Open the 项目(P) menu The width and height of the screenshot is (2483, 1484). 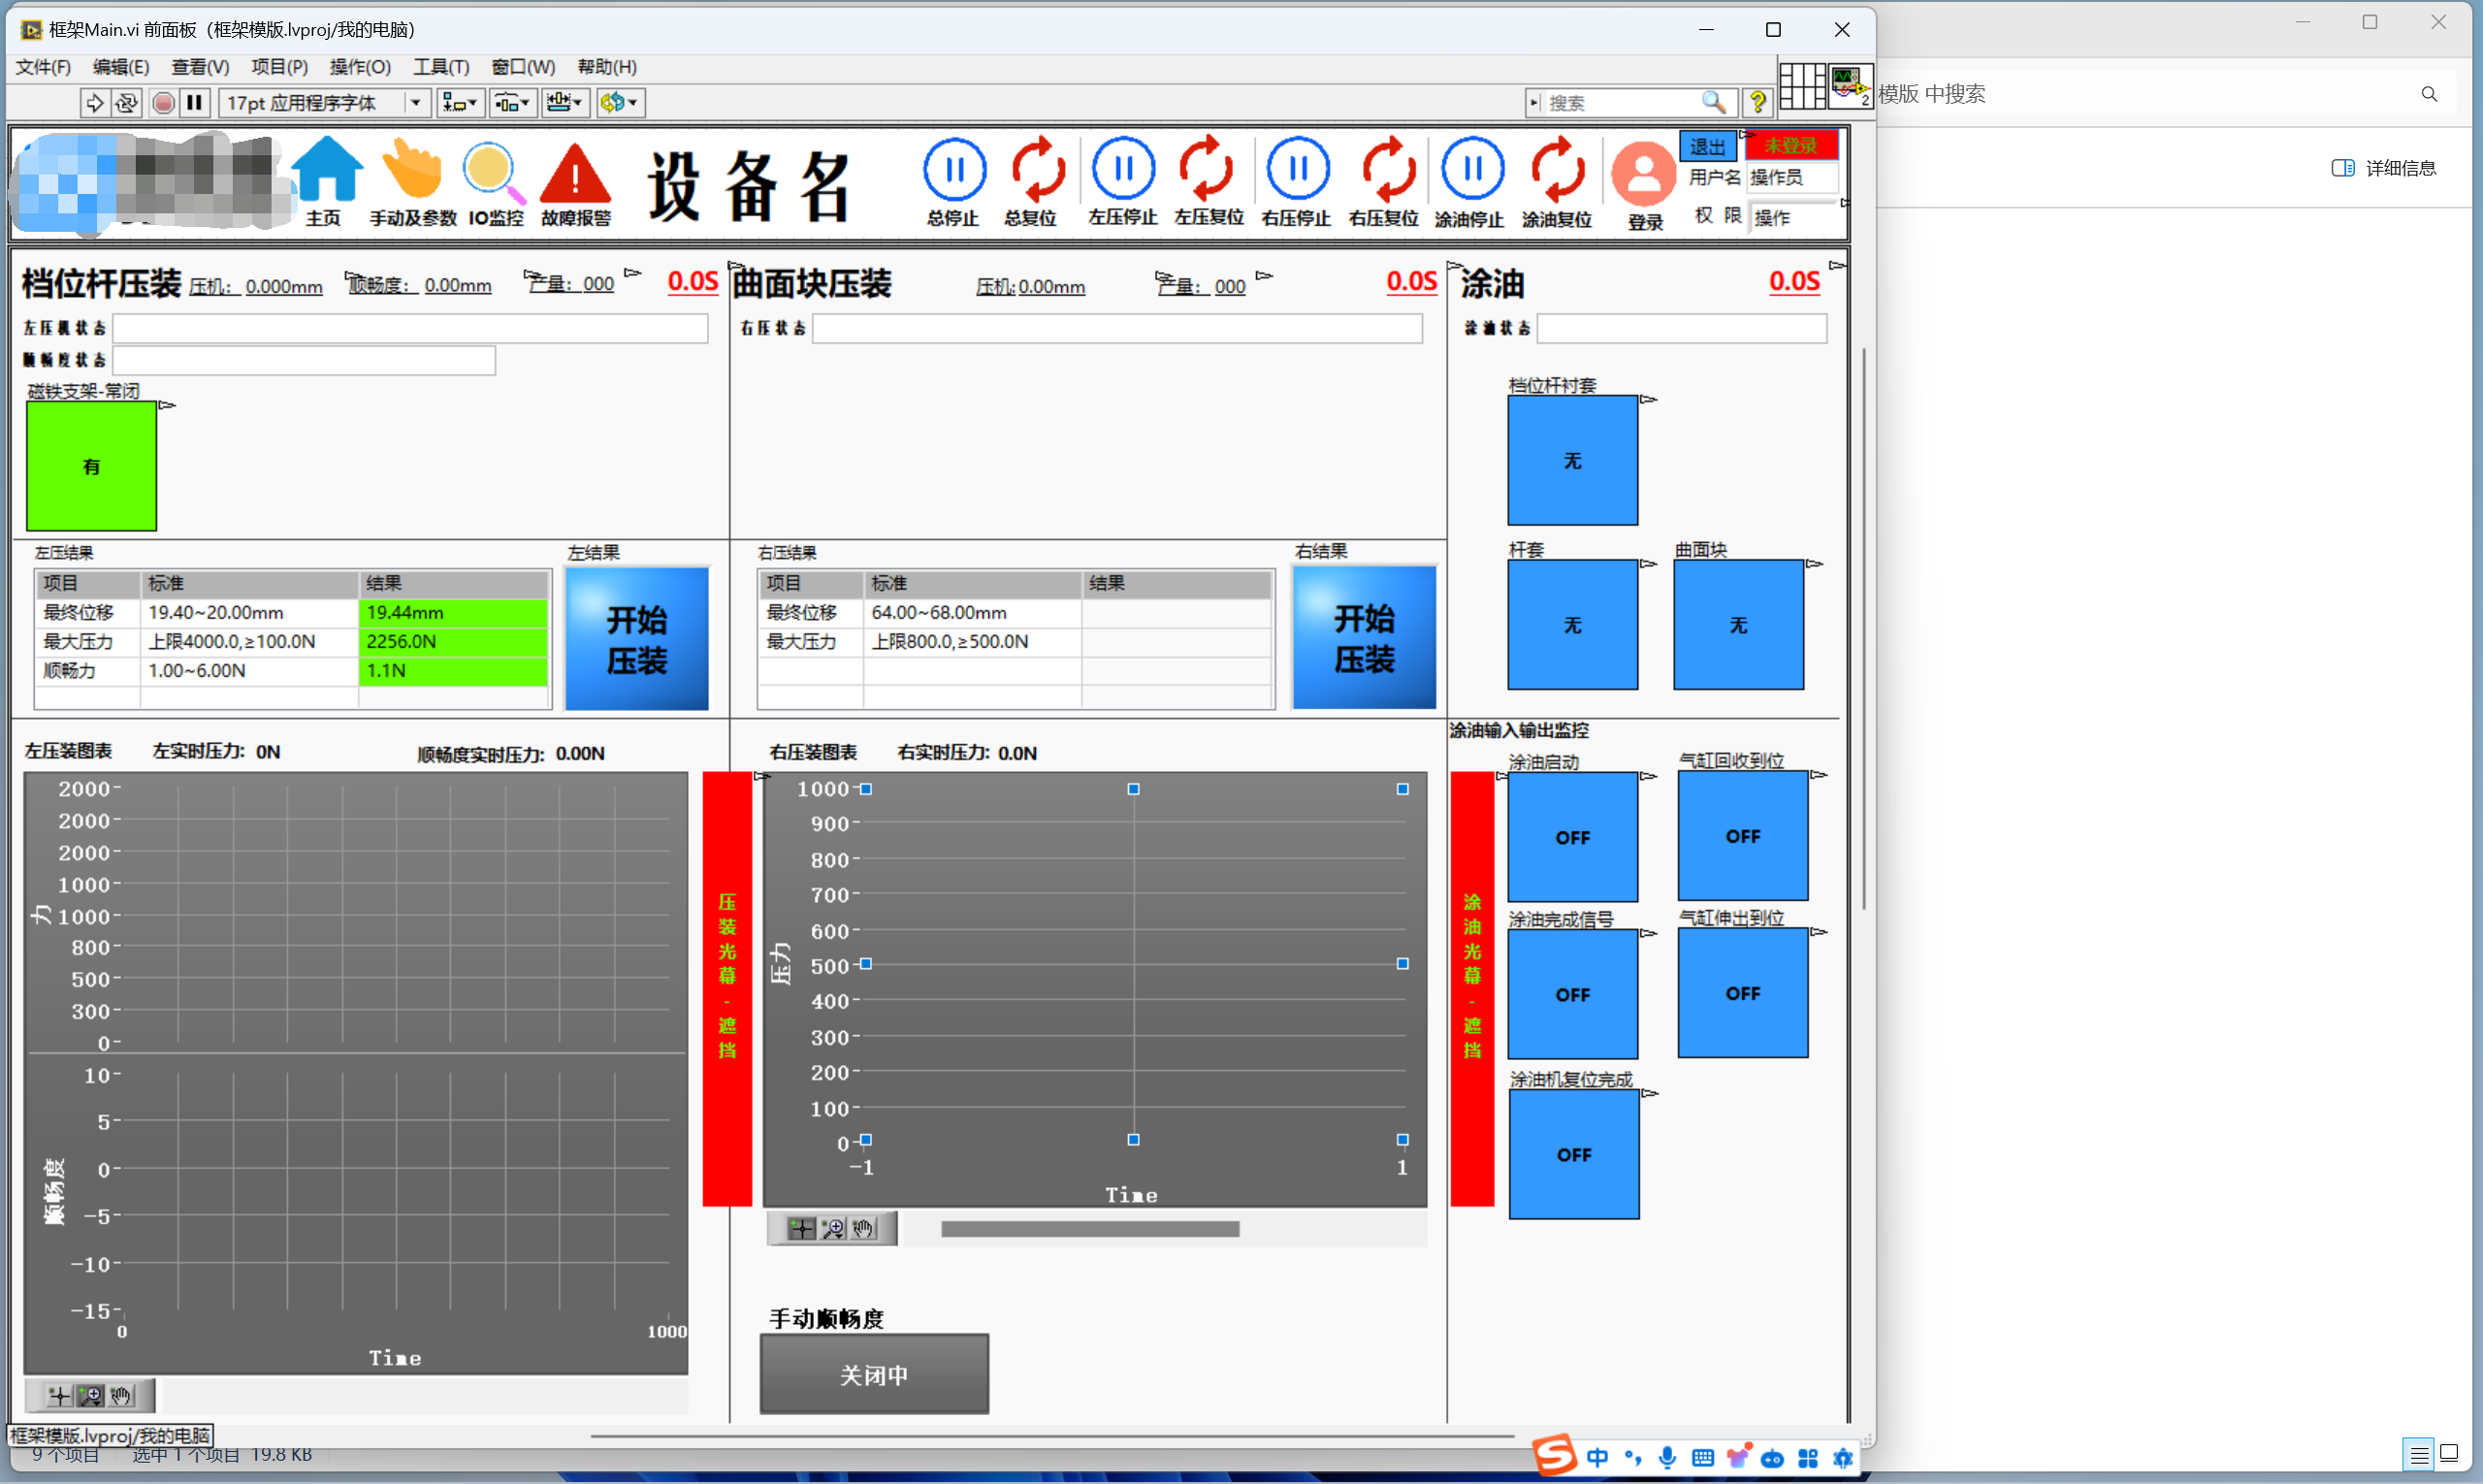pyautogui.click(x=279, y=67)
